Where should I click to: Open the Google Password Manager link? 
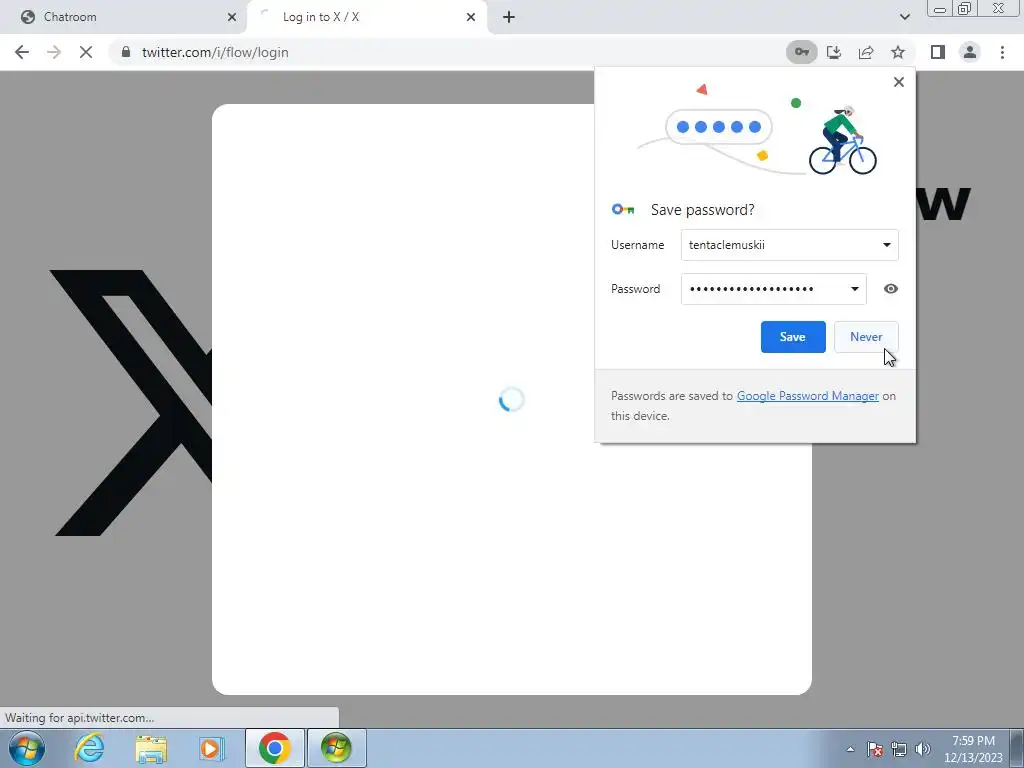(808, 396)
